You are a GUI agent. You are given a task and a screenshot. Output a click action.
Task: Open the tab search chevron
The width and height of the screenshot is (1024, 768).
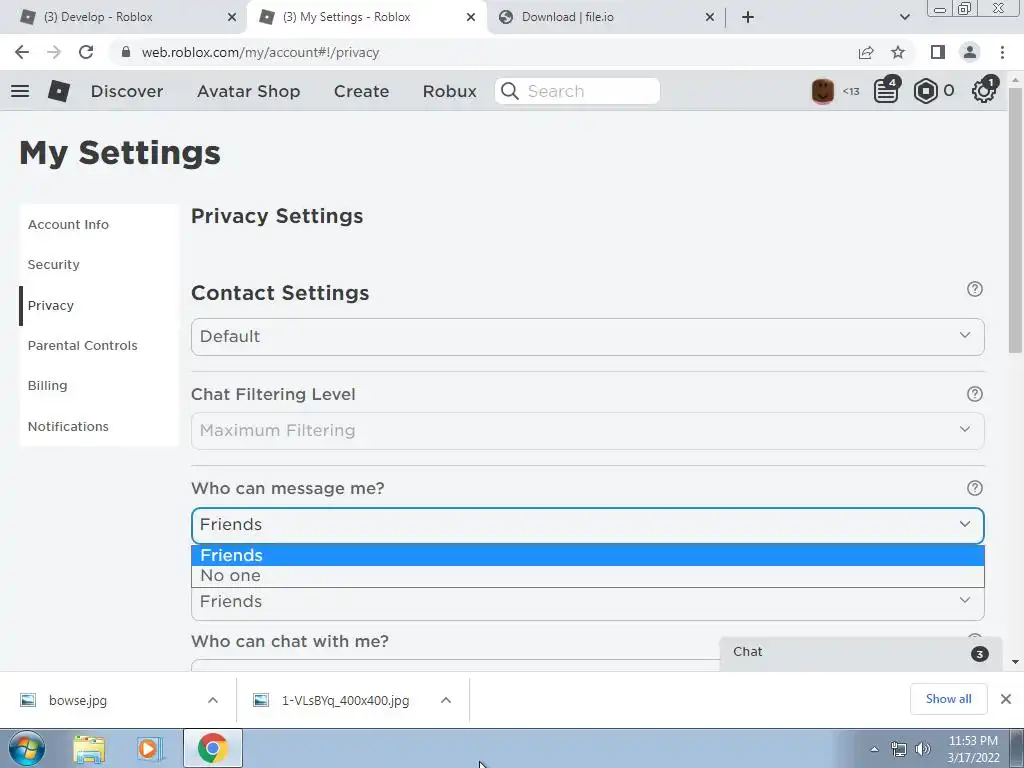(x=904, y=17)
